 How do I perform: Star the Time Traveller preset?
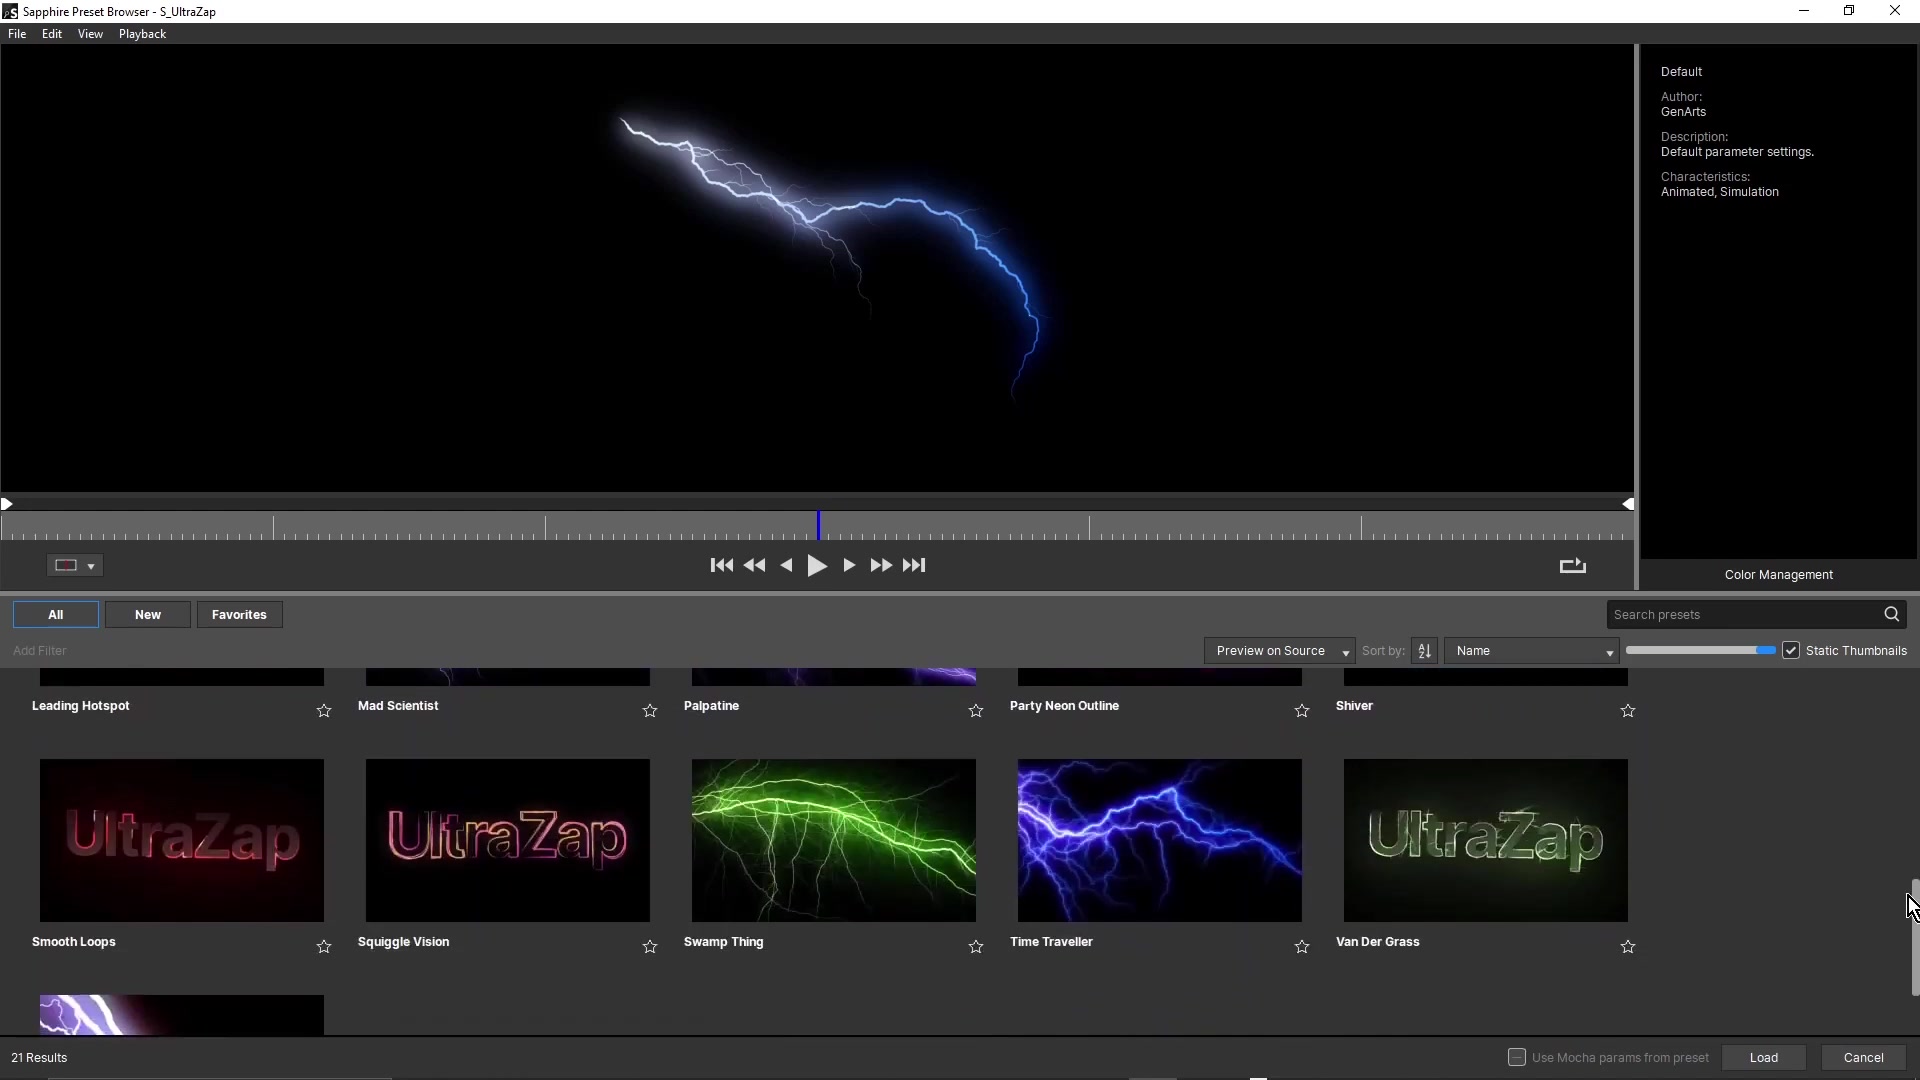pos(1302,947)
